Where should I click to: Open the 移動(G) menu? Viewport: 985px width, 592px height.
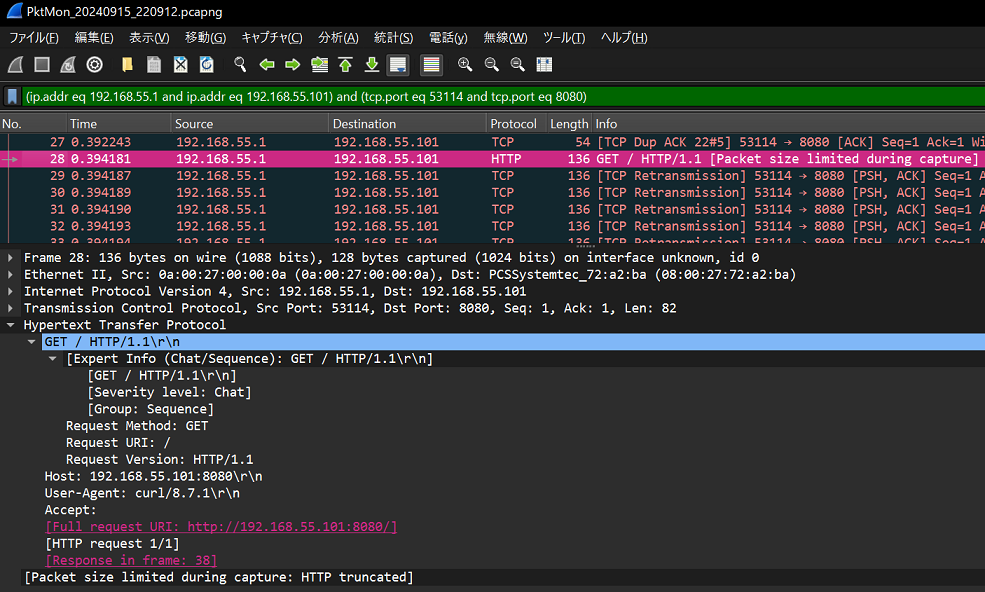click(x=205, y=38)
